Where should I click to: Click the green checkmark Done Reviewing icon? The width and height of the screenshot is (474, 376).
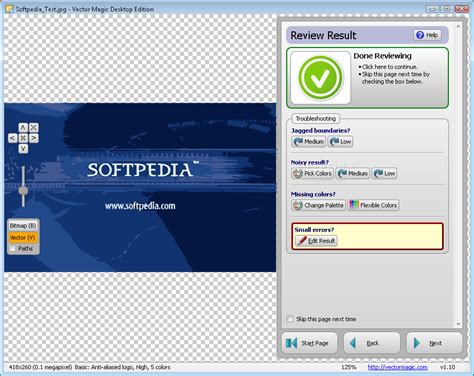click(320, 78)
